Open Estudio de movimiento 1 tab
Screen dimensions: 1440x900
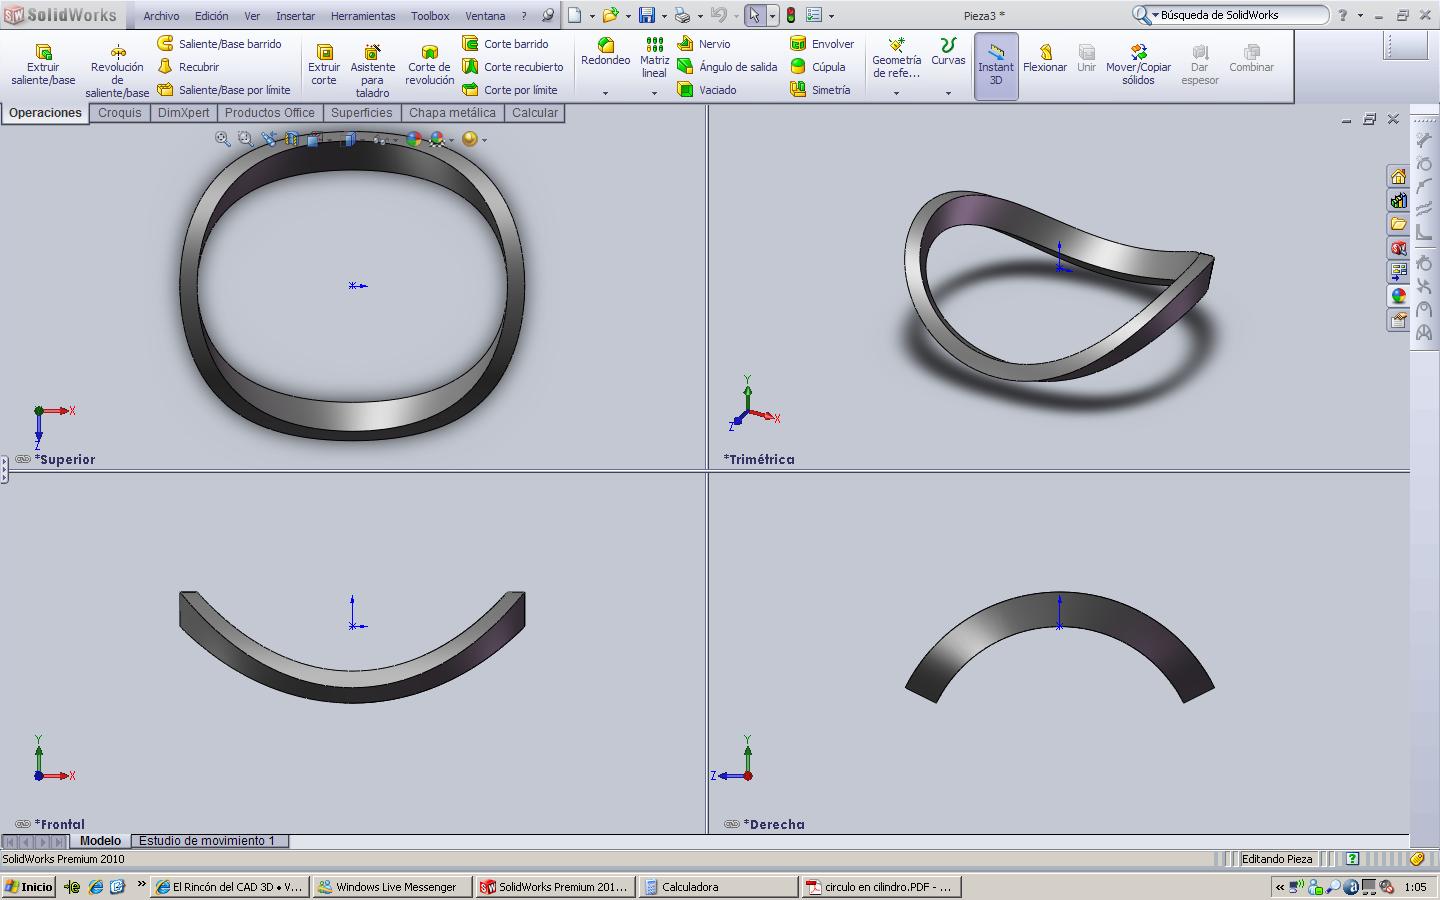pos(207,841)
